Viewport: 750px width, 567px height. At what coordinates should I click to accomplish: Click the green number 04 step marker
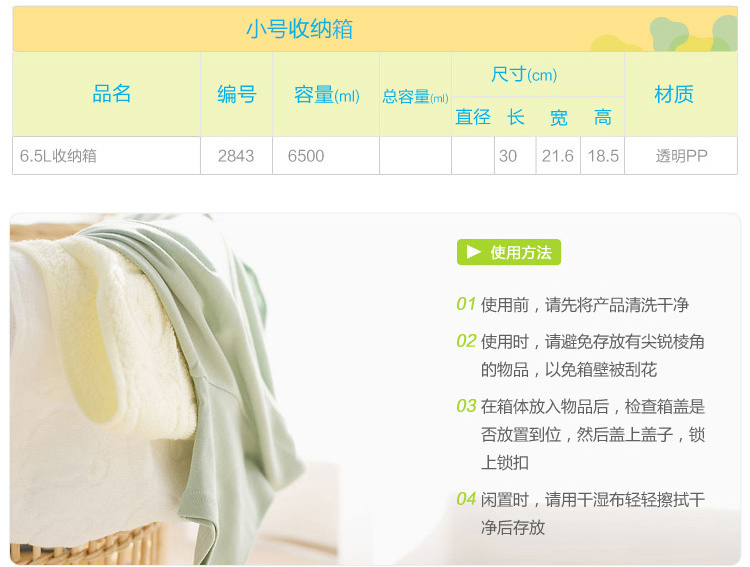466,499
